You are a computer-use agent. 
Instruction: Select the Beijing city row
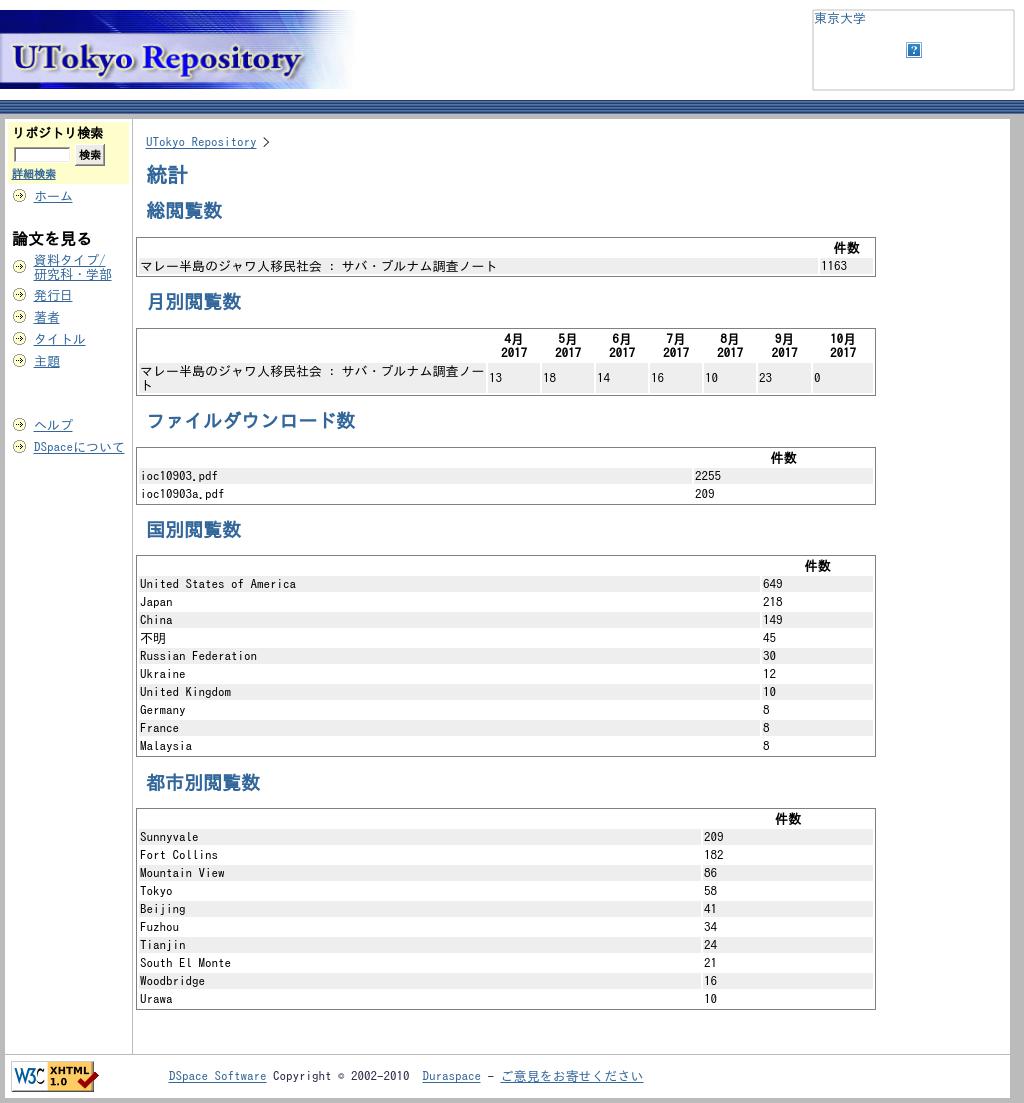pos(506,909)
